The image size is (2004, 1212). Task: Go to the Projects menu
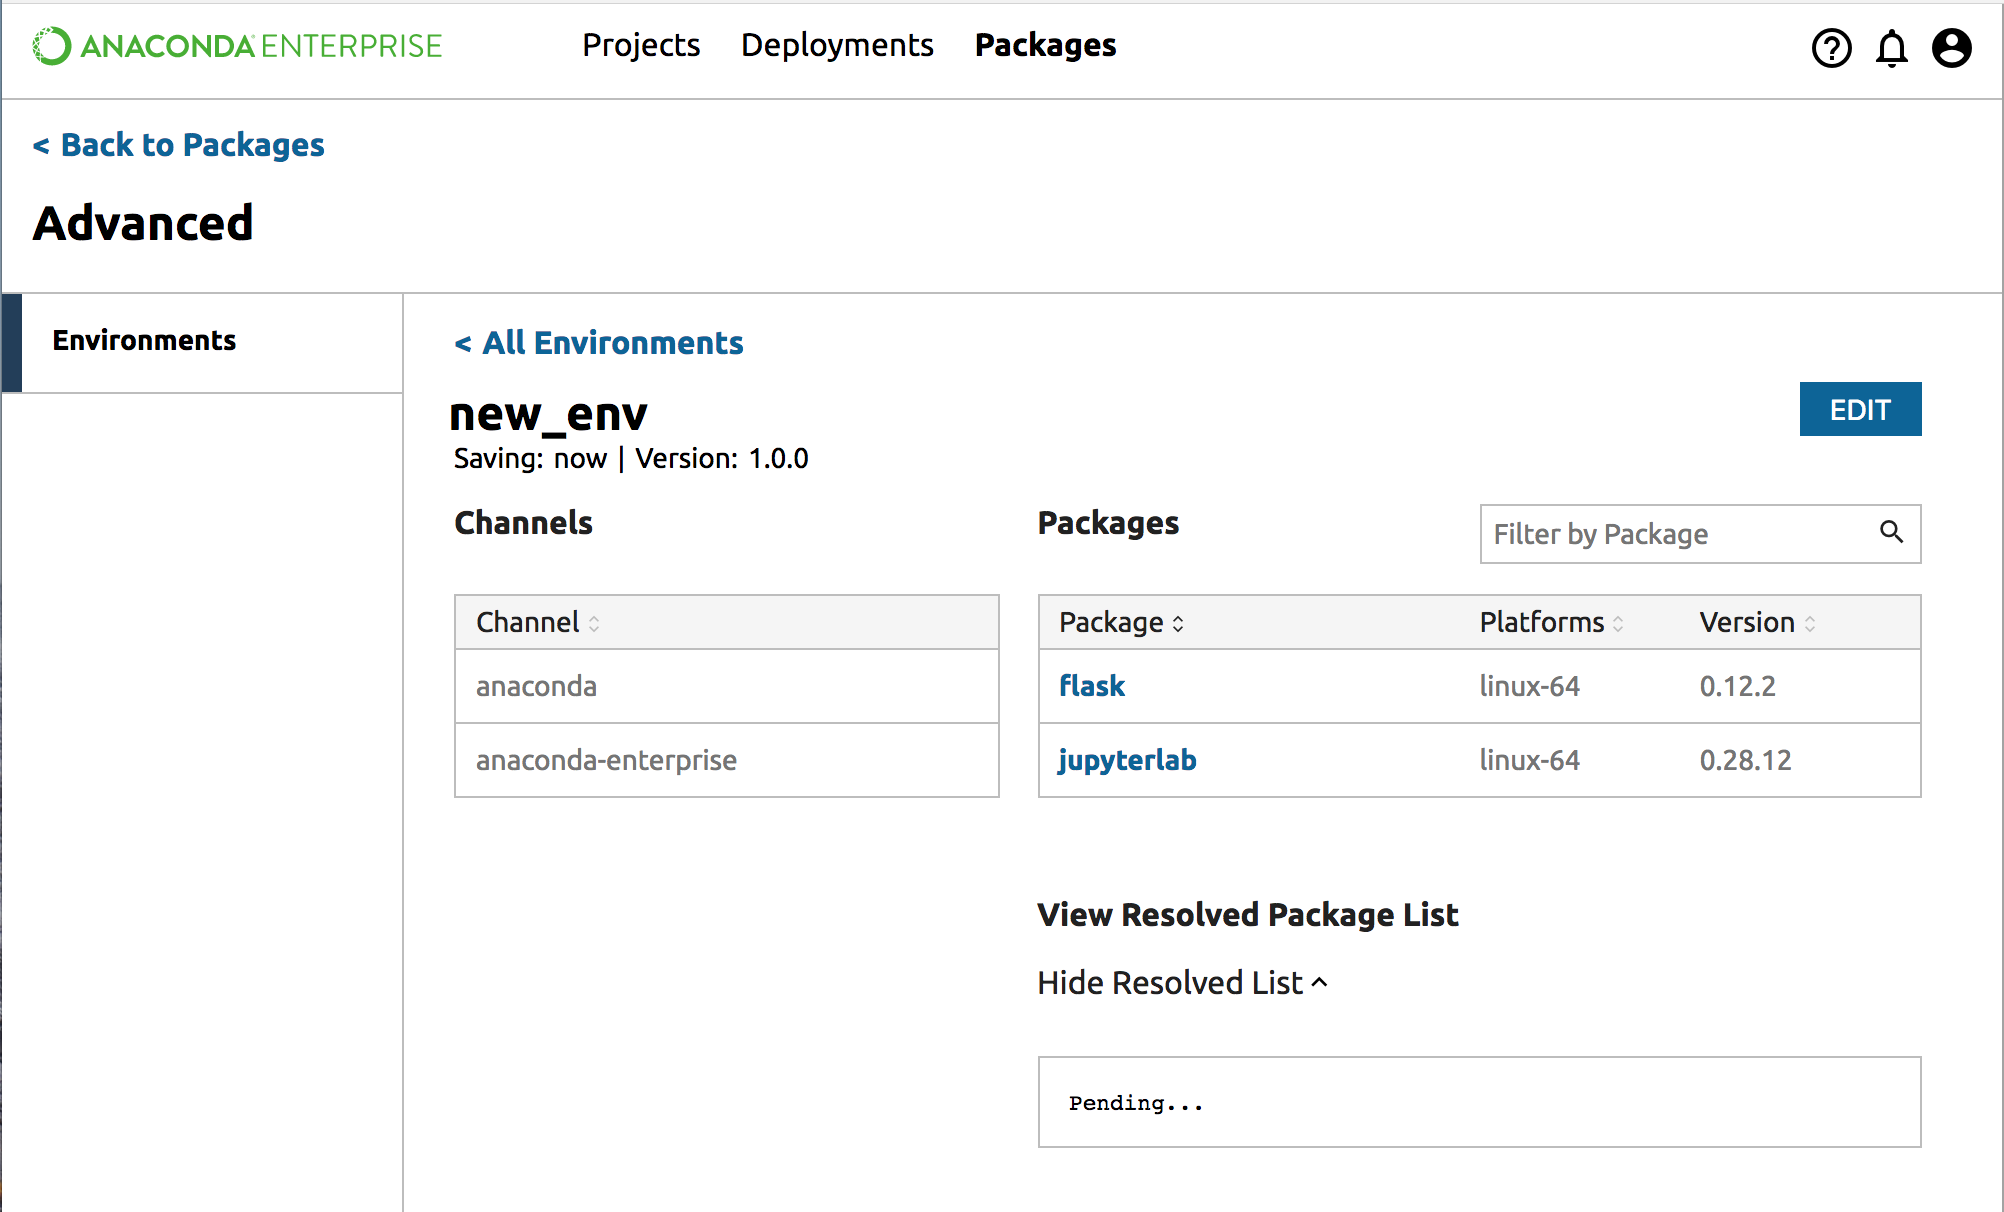coord(641,46)
